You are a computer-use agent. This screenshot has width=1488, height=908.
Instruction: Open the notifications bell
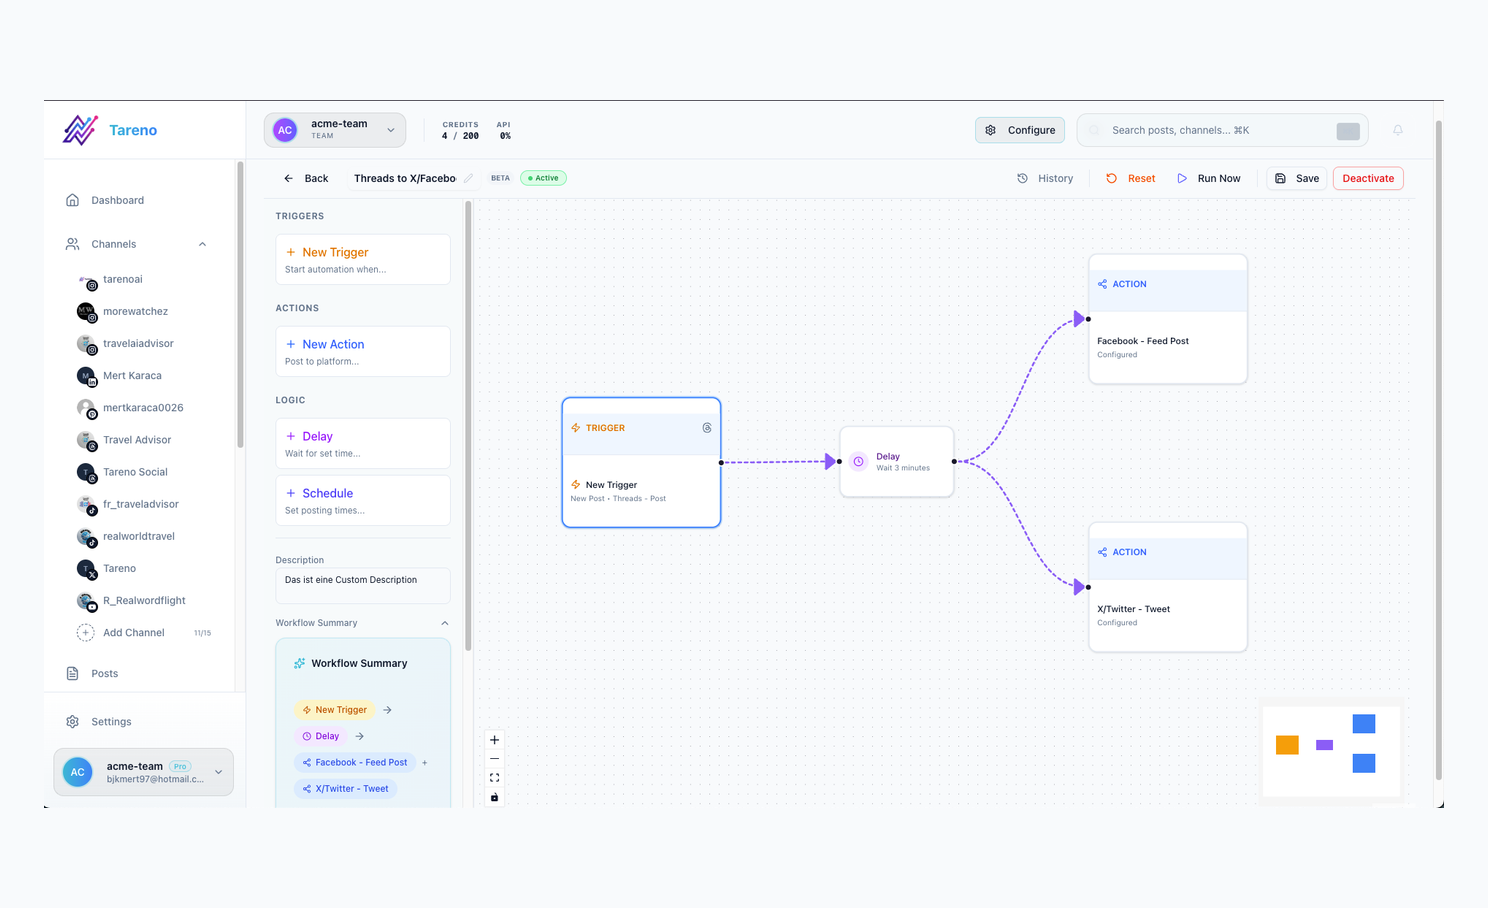click(x=1398, y=130)
